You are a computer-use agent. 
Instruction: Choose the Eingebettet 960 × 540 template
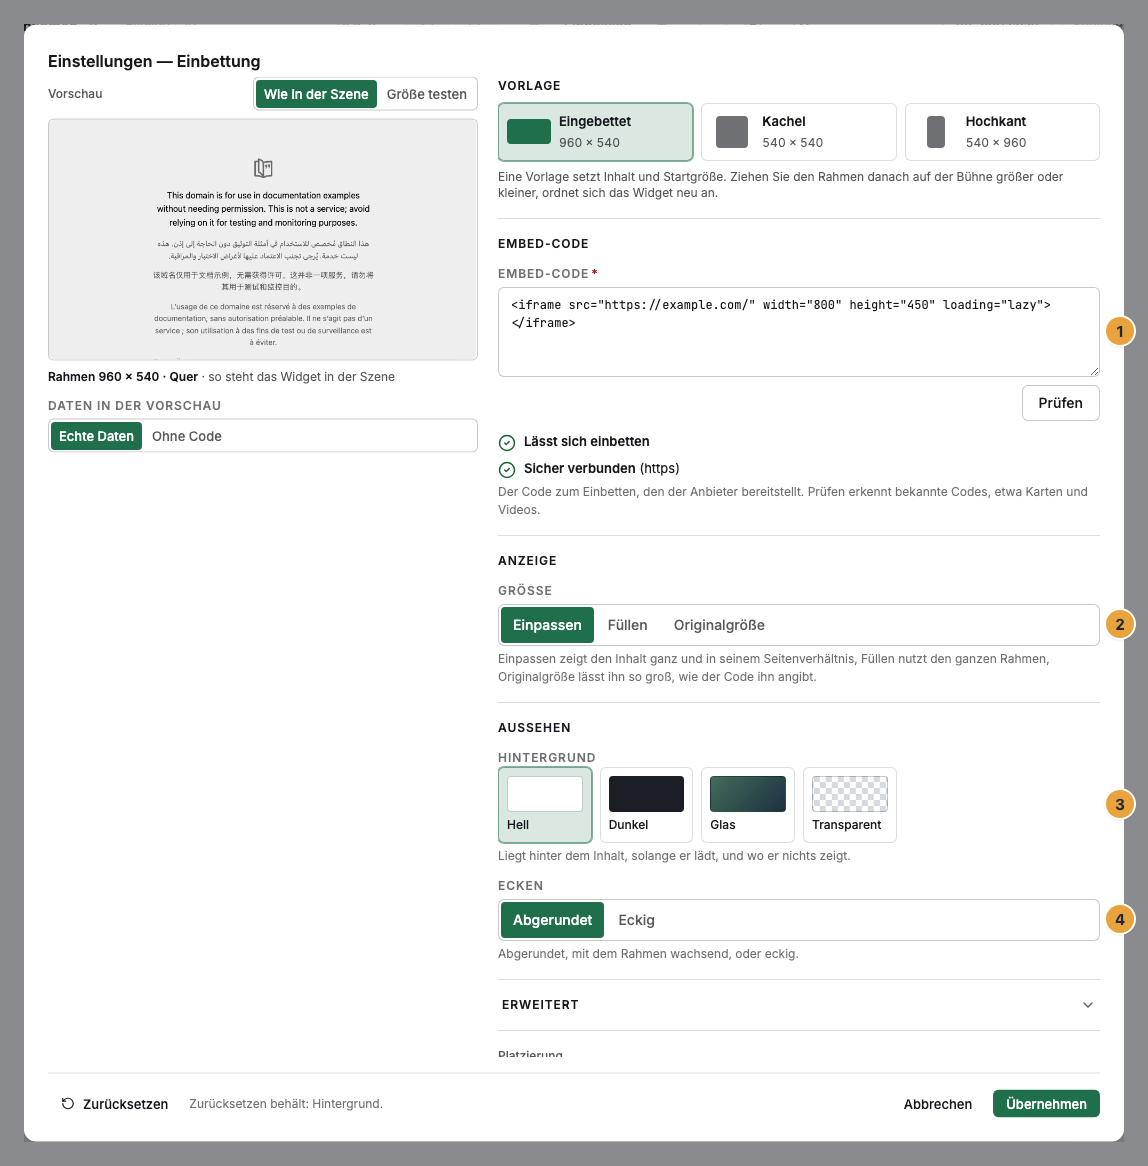596,132
